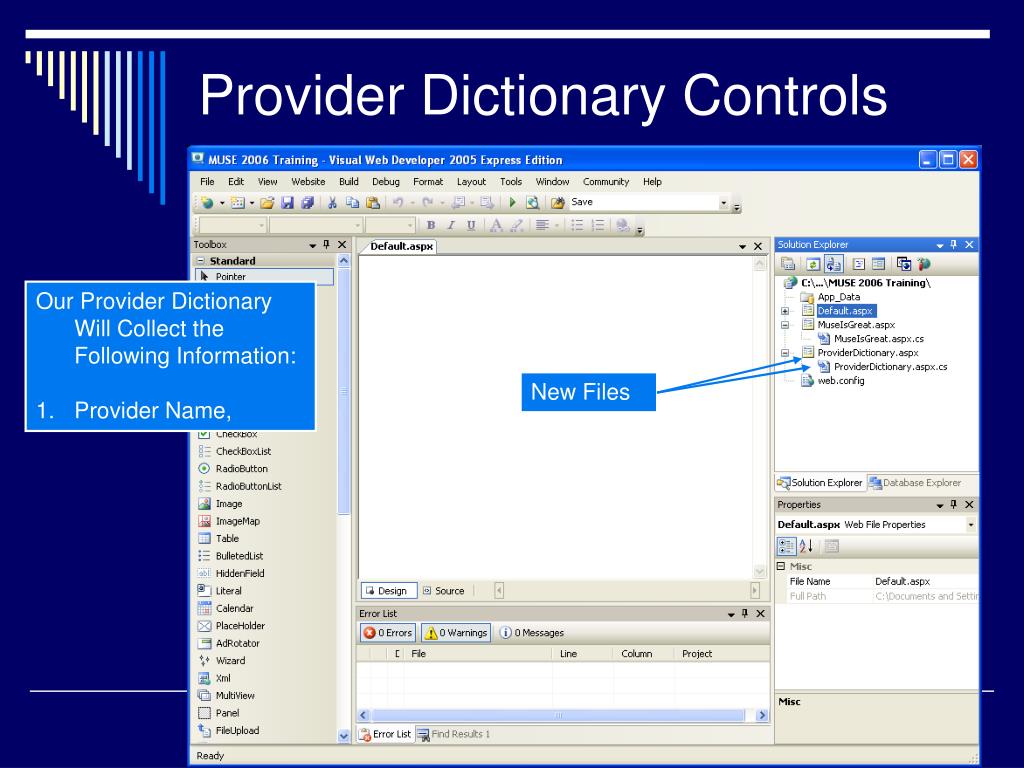This screenshot has width=1024, height=768.
Task: Toggle Categorized view in Properties panel
Action: pos(786,546)
